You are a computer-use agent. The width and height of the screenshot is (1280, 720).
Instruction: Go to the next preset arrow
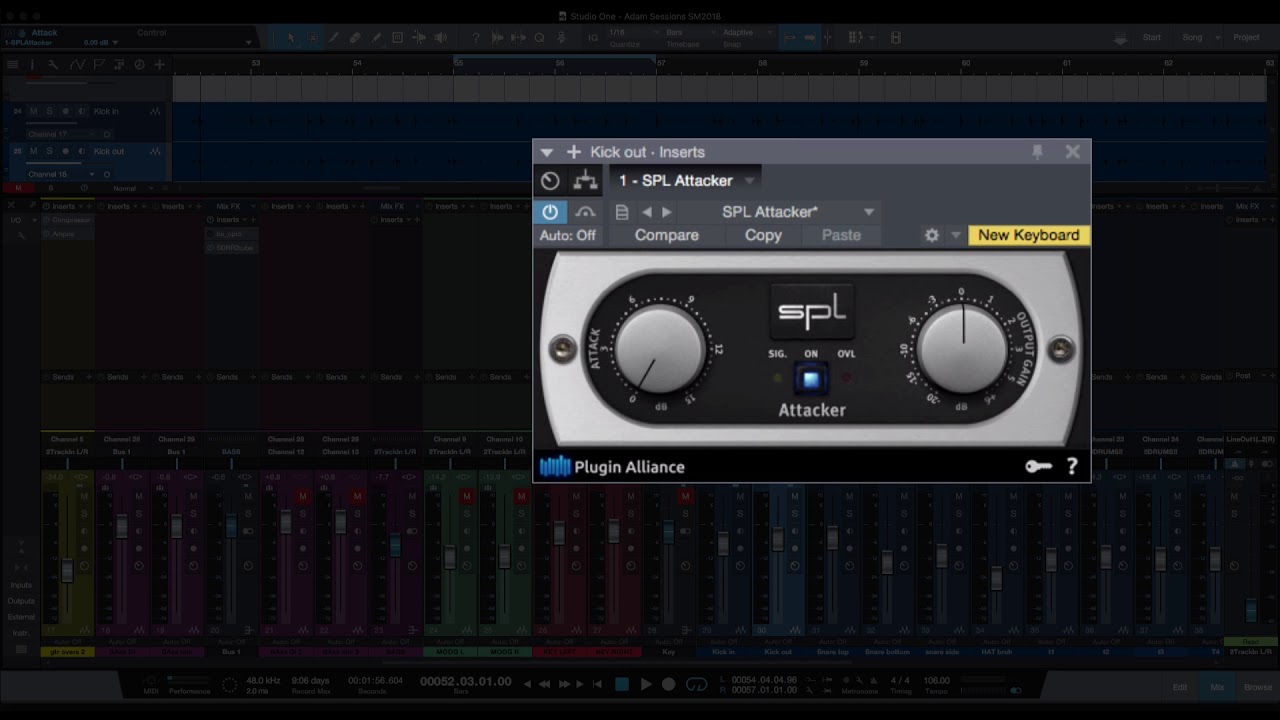point(667,212)
